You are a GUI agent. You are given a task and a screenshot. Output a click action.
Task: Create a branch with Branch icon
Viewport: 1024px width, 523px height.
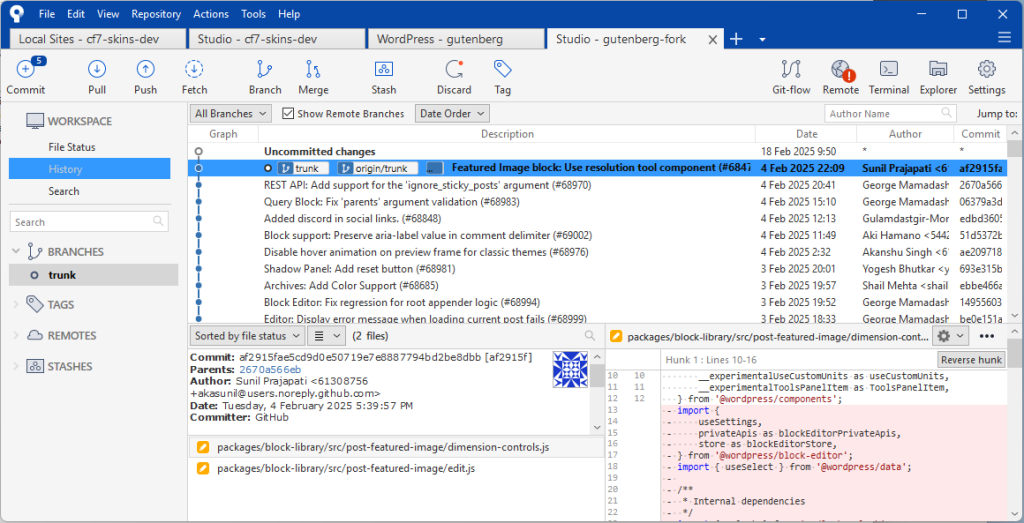click(265, 70)
